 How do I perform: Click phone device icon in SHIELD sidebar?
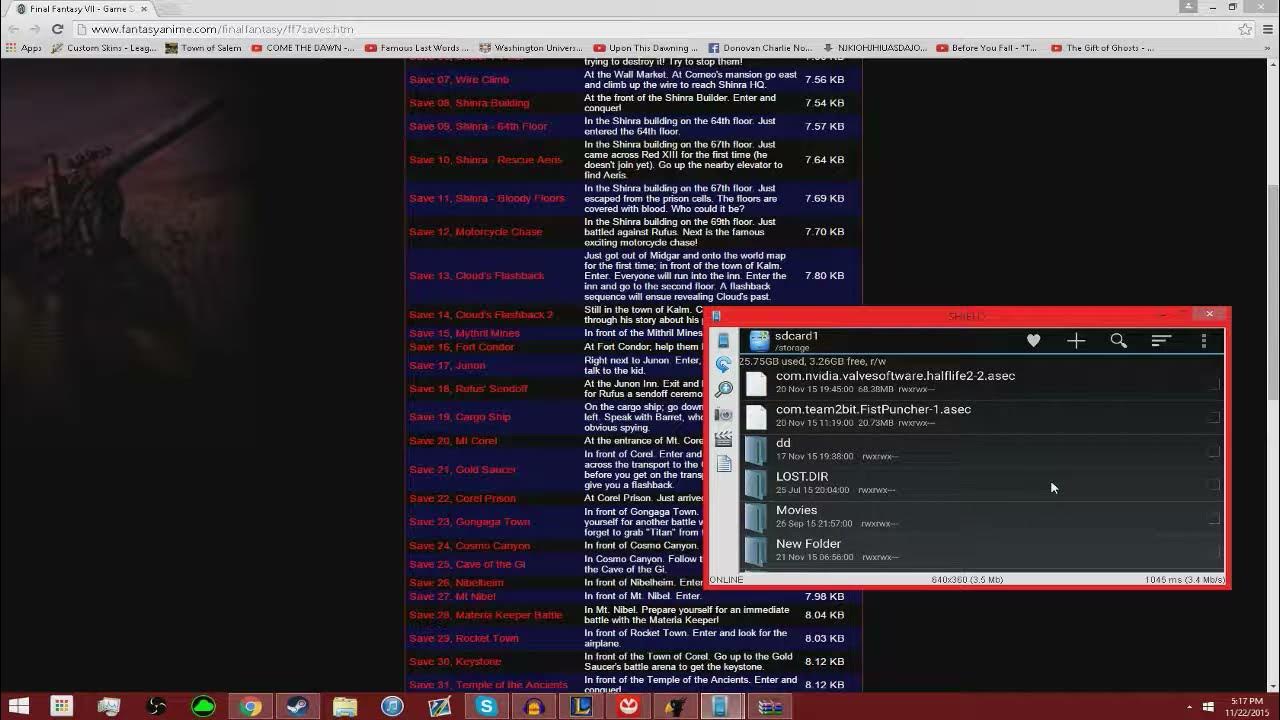[723, 341]
